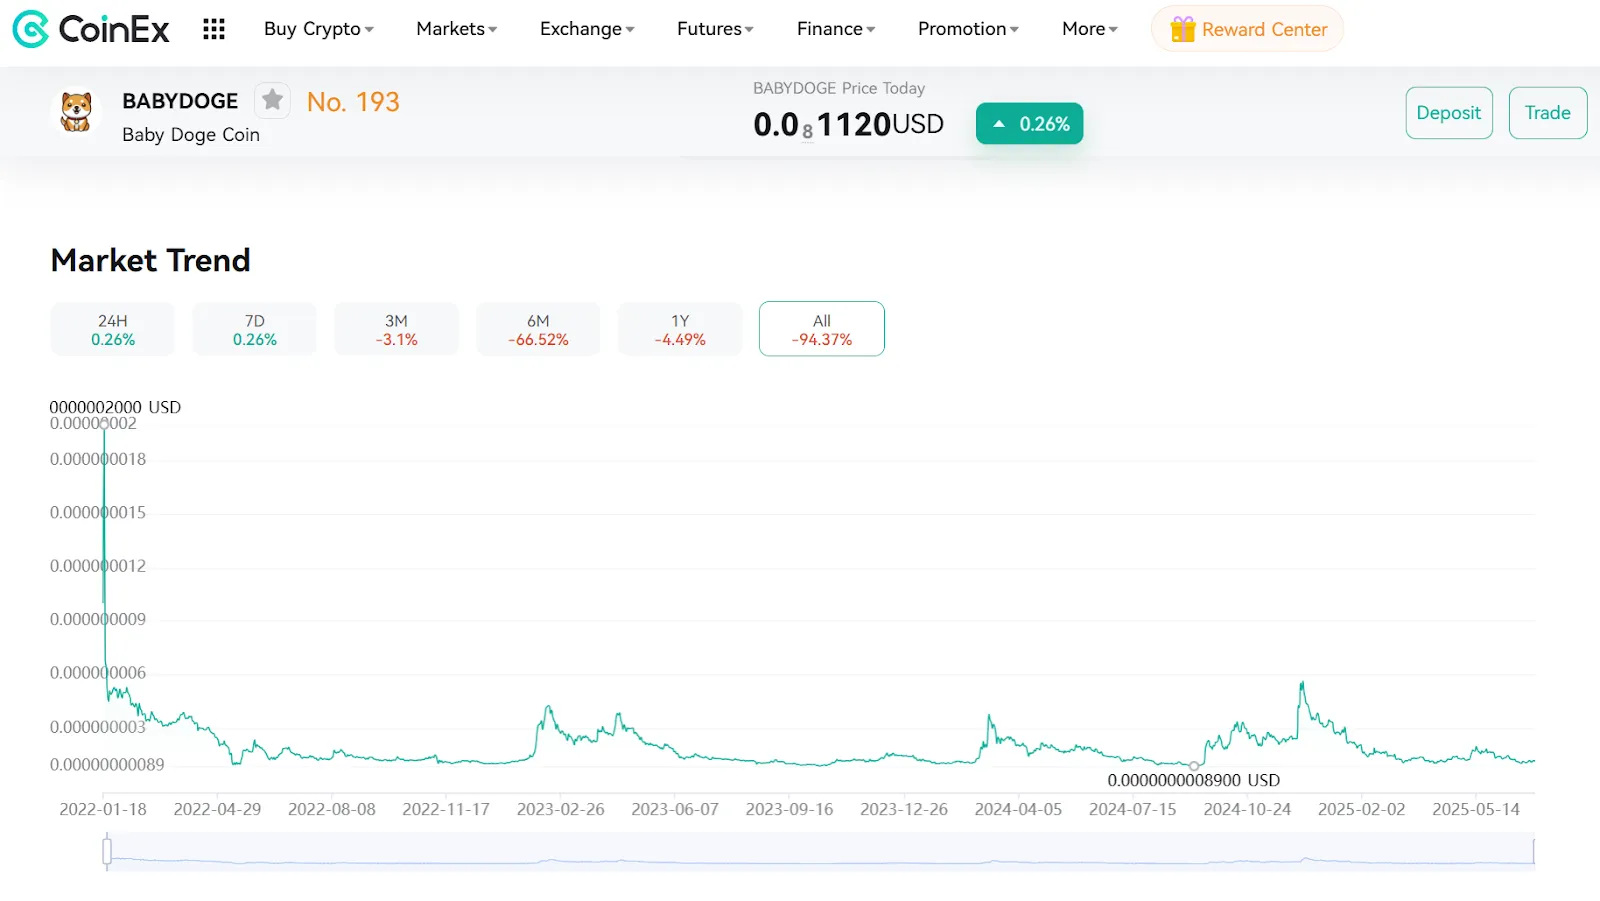Viewport: 1600px width, 901px height.
Task: Click the 0.000000006 y-axis label
Action: [x=98, y=673]
